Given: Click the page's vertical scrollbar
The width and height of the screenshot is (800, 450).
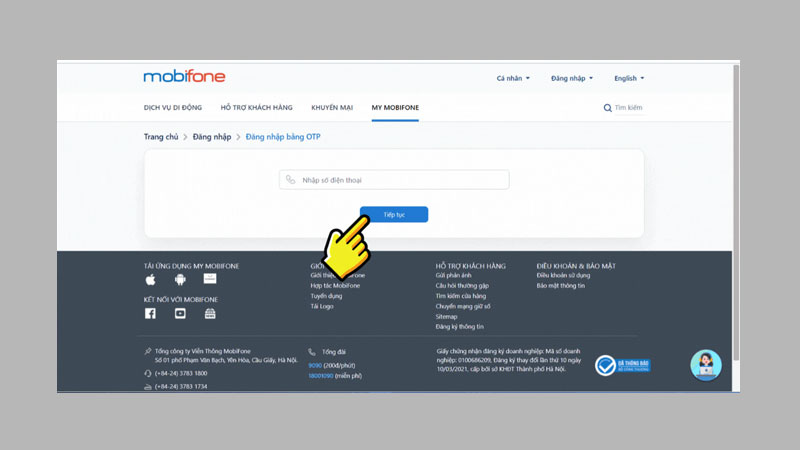Looking at the screenshot, I should coord(736,214).
